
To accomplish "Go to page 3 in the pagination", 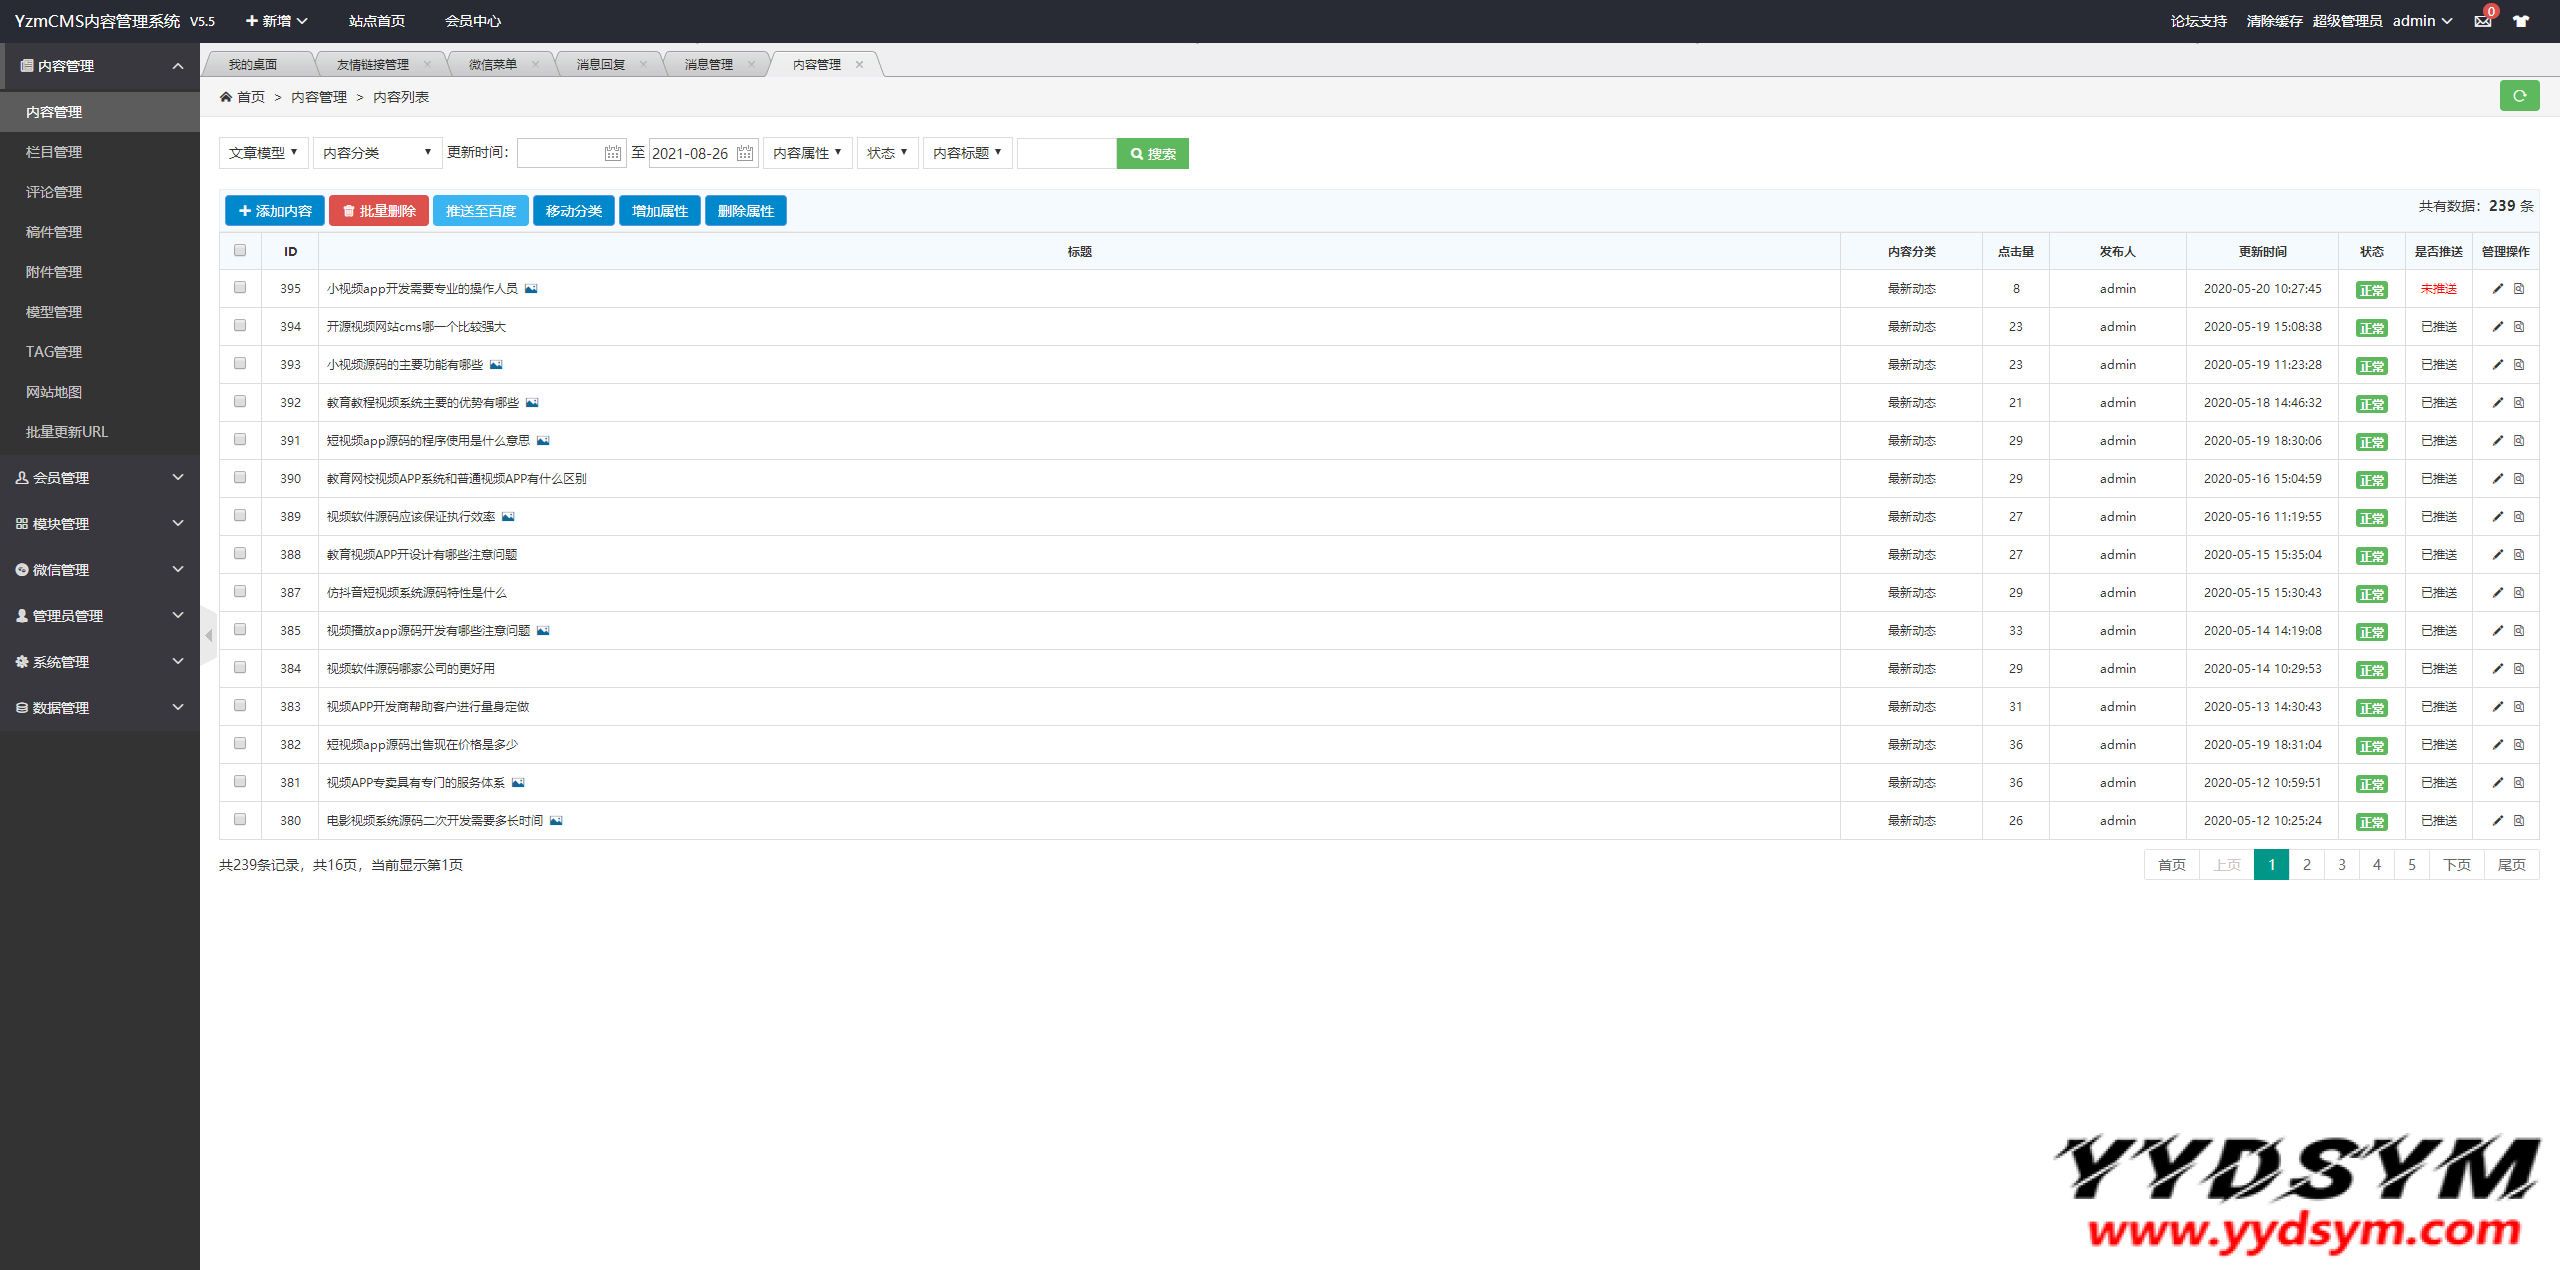I will click(2341, 865).
